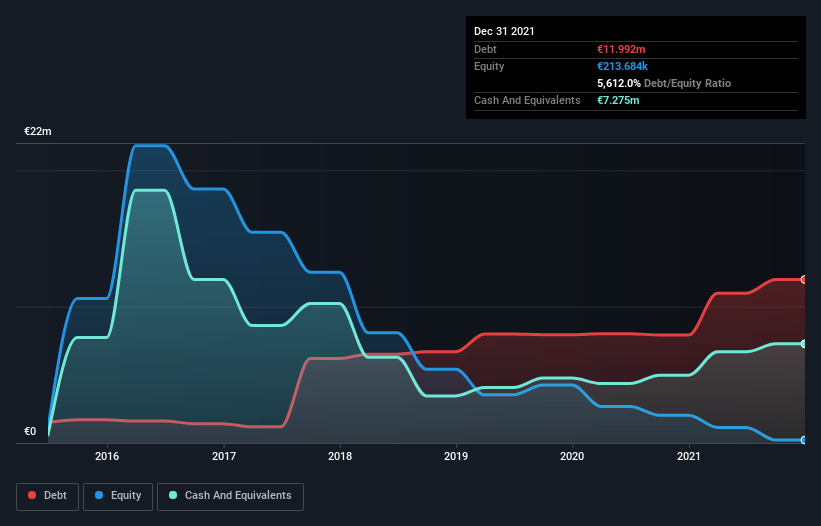Toggle the Equity series legend button
Screen dimensions: 821x526
click(x=118, y=496)
